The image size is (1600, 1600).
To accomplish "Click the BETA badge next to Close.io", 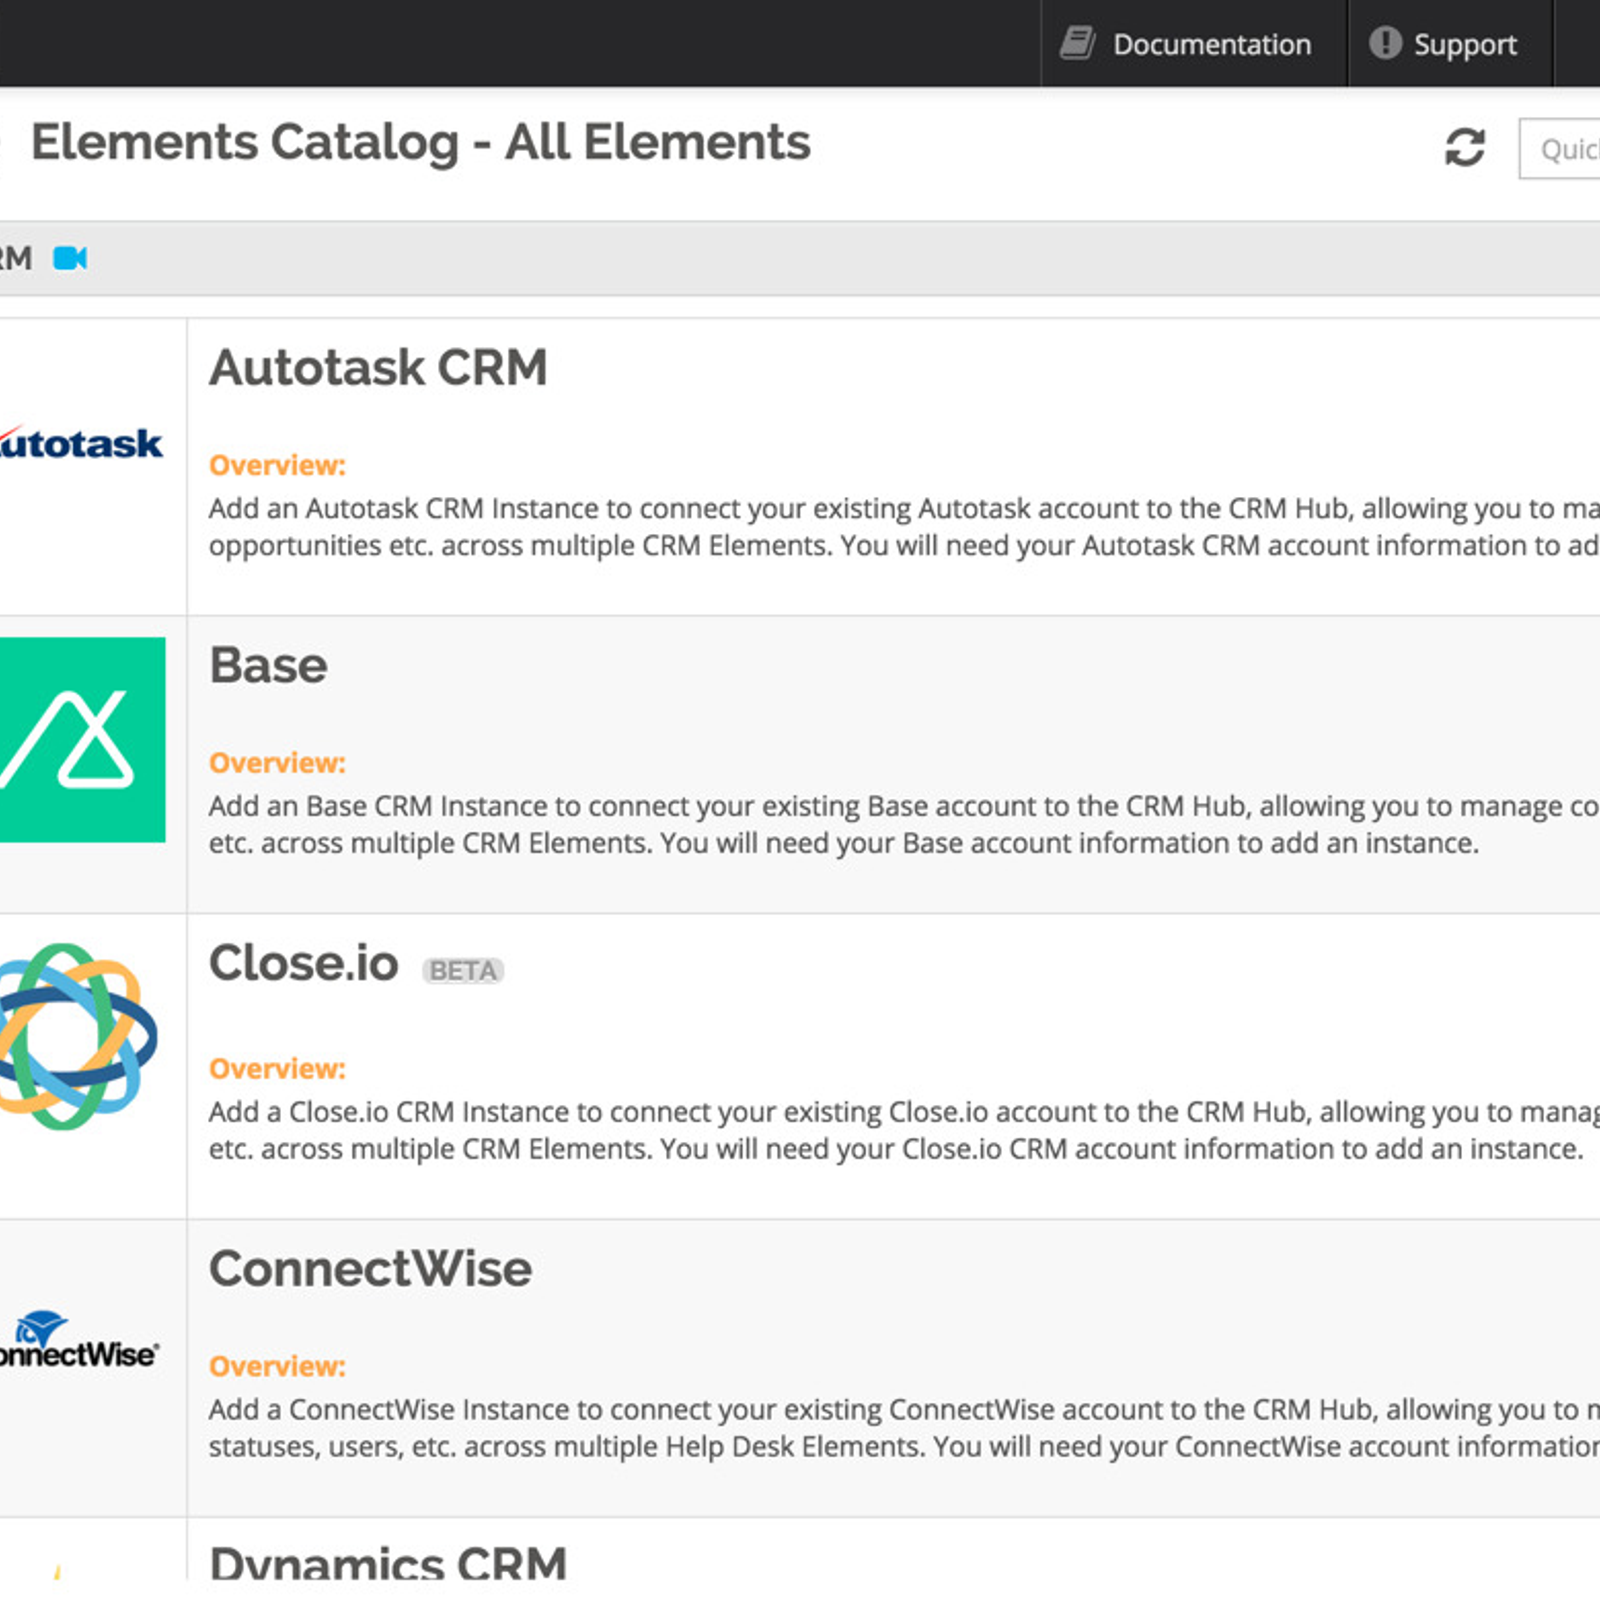I will point(463,970).
